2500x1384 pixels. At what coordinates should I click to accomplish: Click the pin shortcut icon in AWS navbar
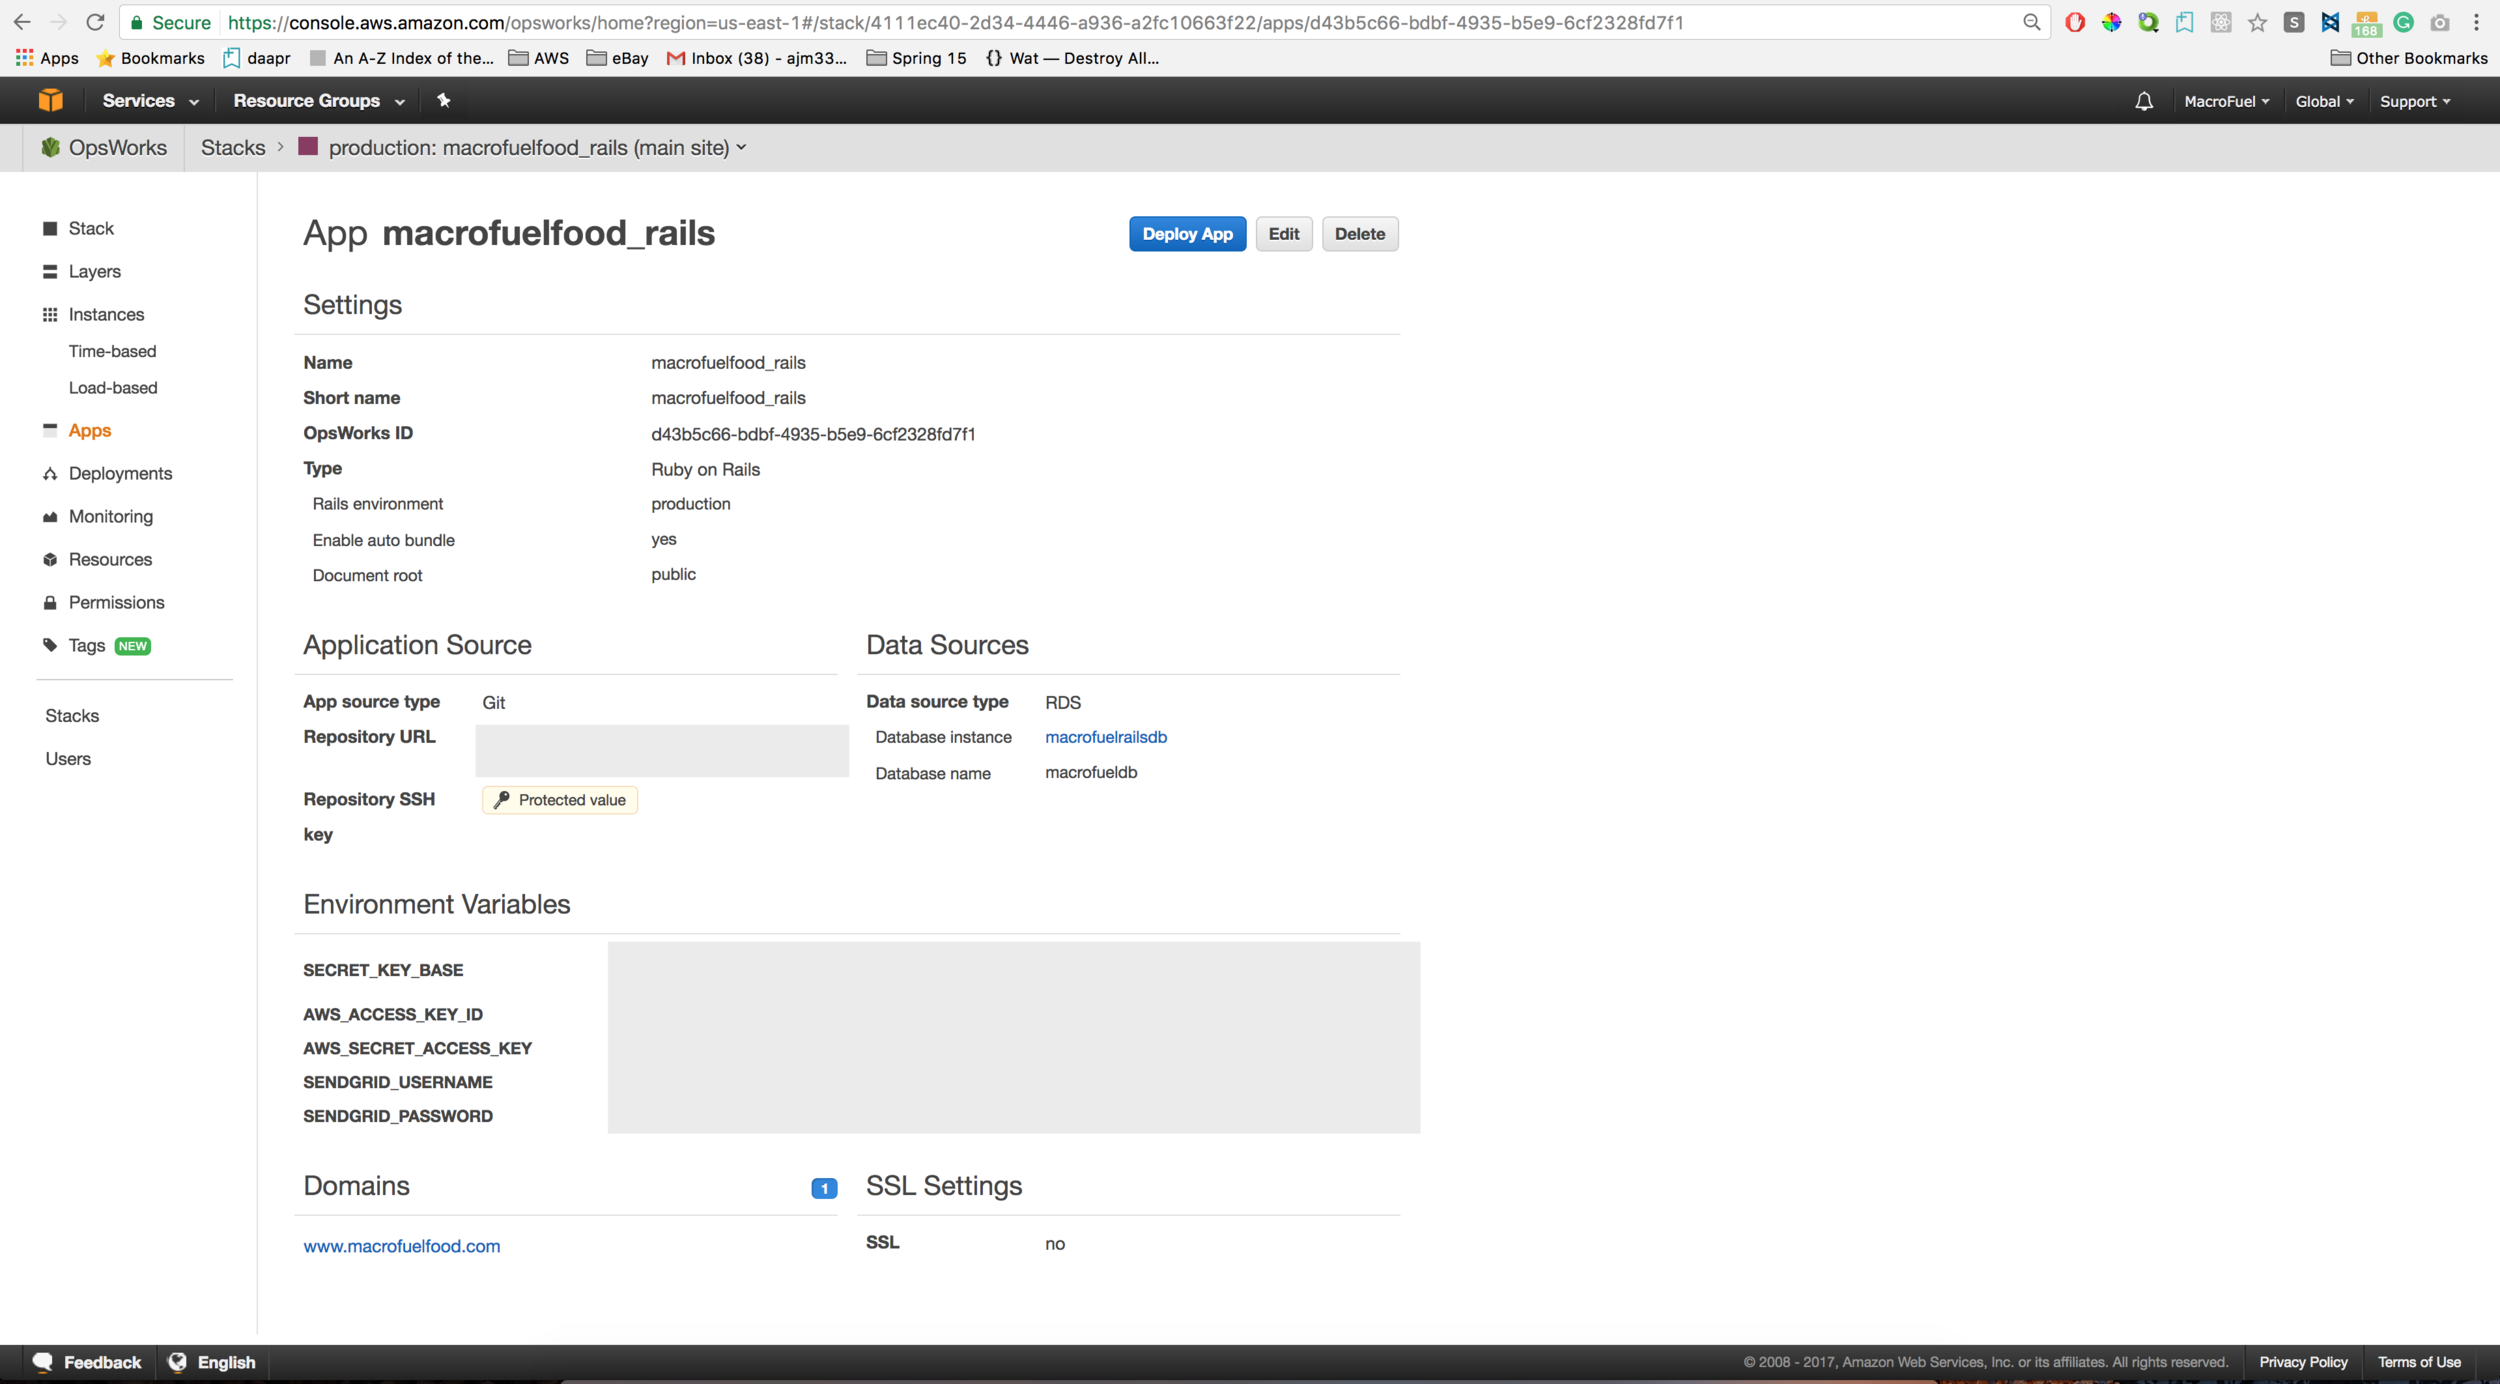pos(444,100)
